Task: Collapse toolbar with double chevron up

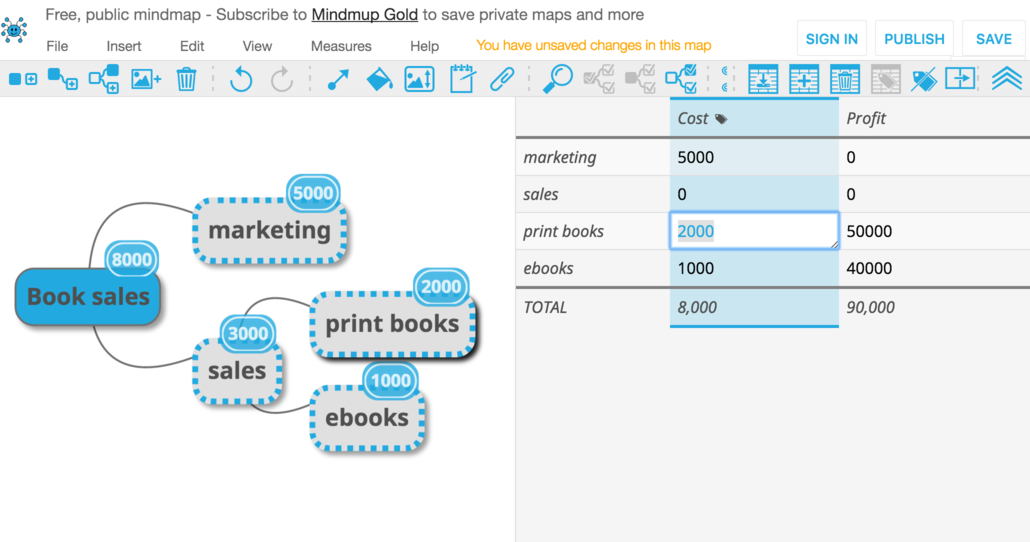Action: (1006, 79)
